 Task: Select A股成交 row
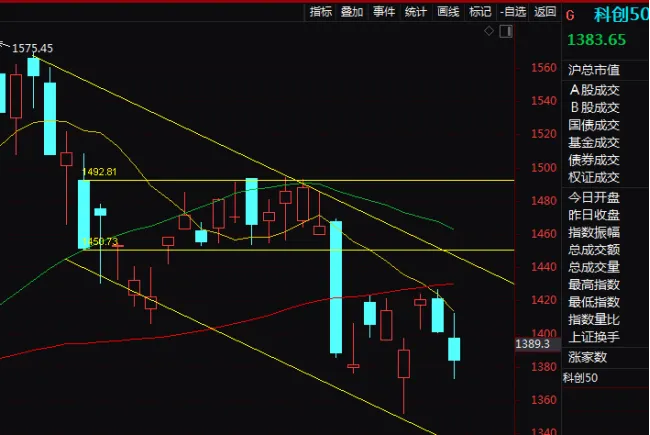coord(594,90)
